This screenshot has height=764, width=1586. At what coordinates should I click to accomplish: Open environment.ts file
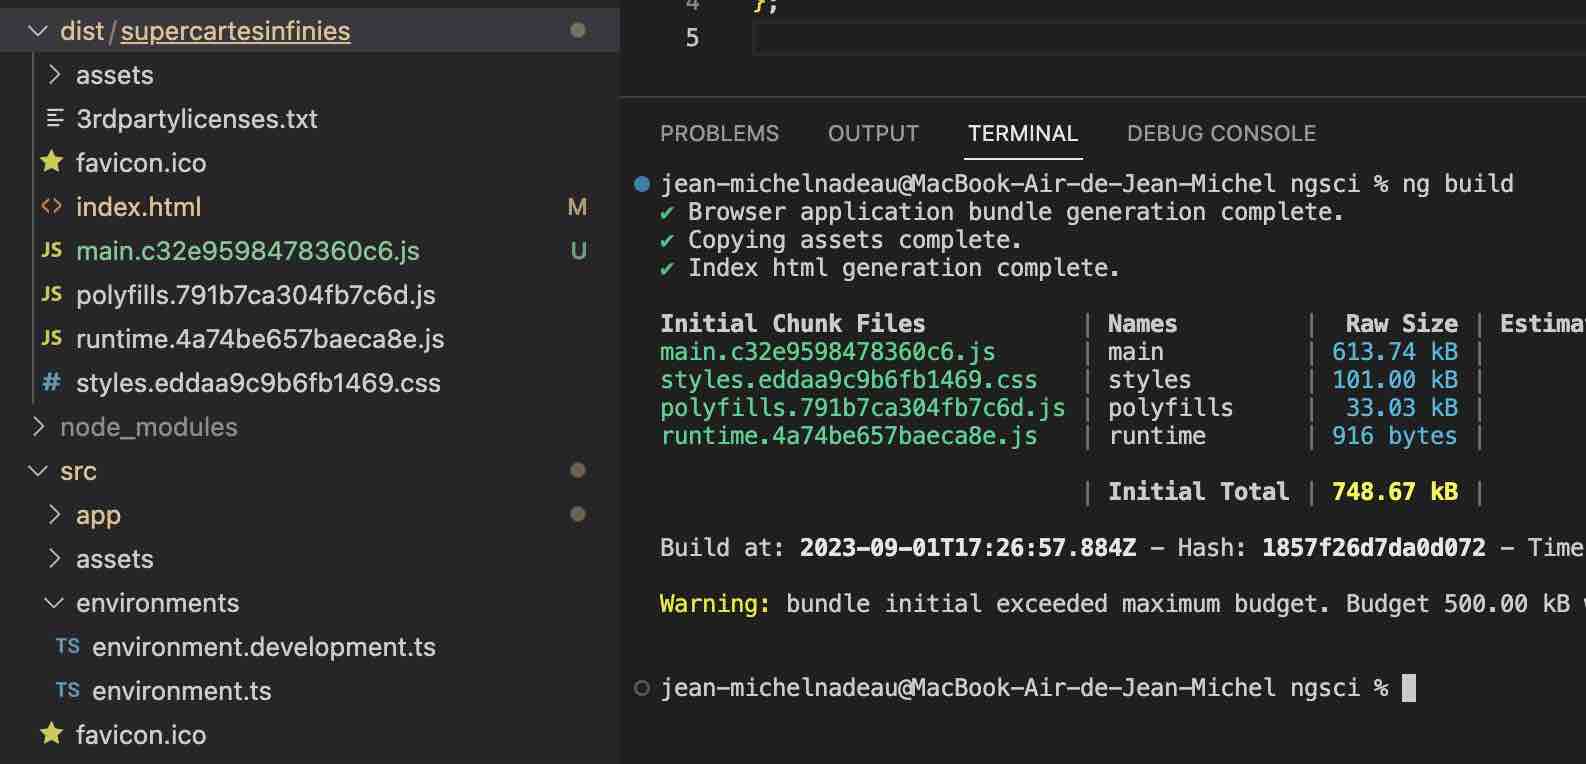tap(182, 691)
